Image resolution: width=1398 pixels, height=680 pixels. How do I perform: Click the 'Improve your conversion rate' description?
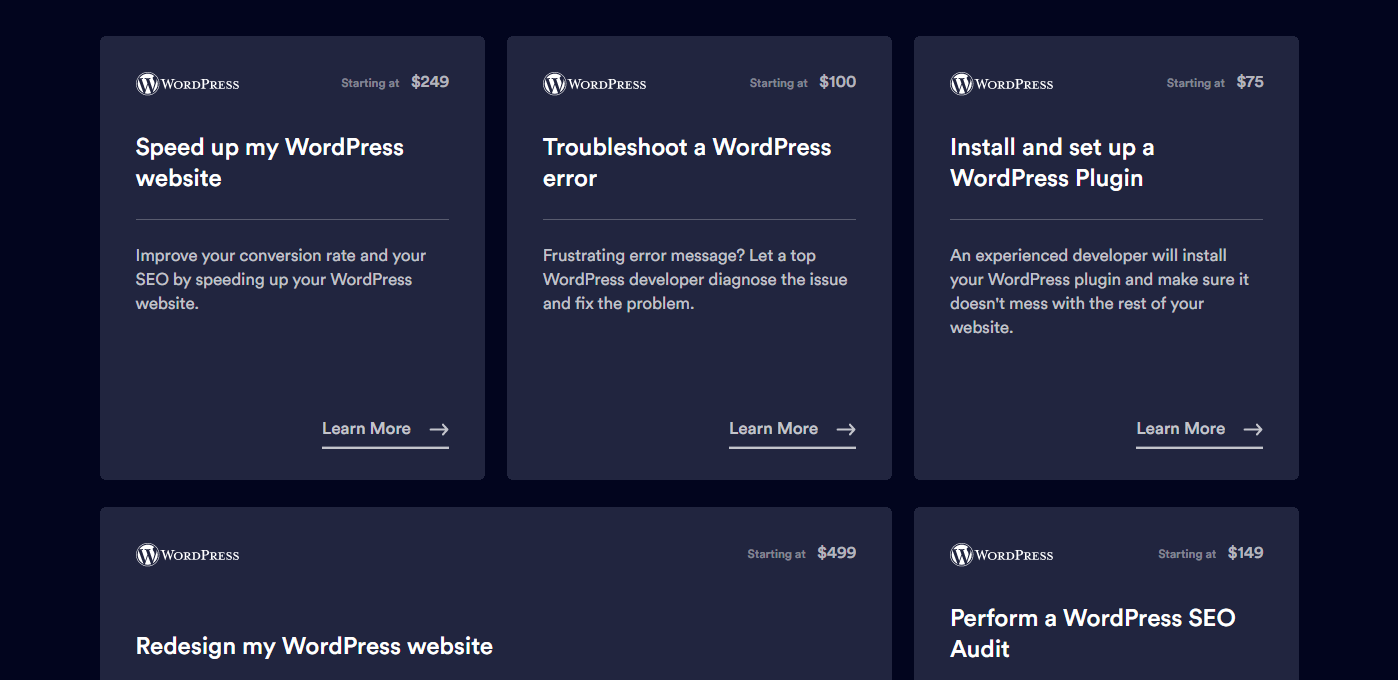(x=281, y=280)
